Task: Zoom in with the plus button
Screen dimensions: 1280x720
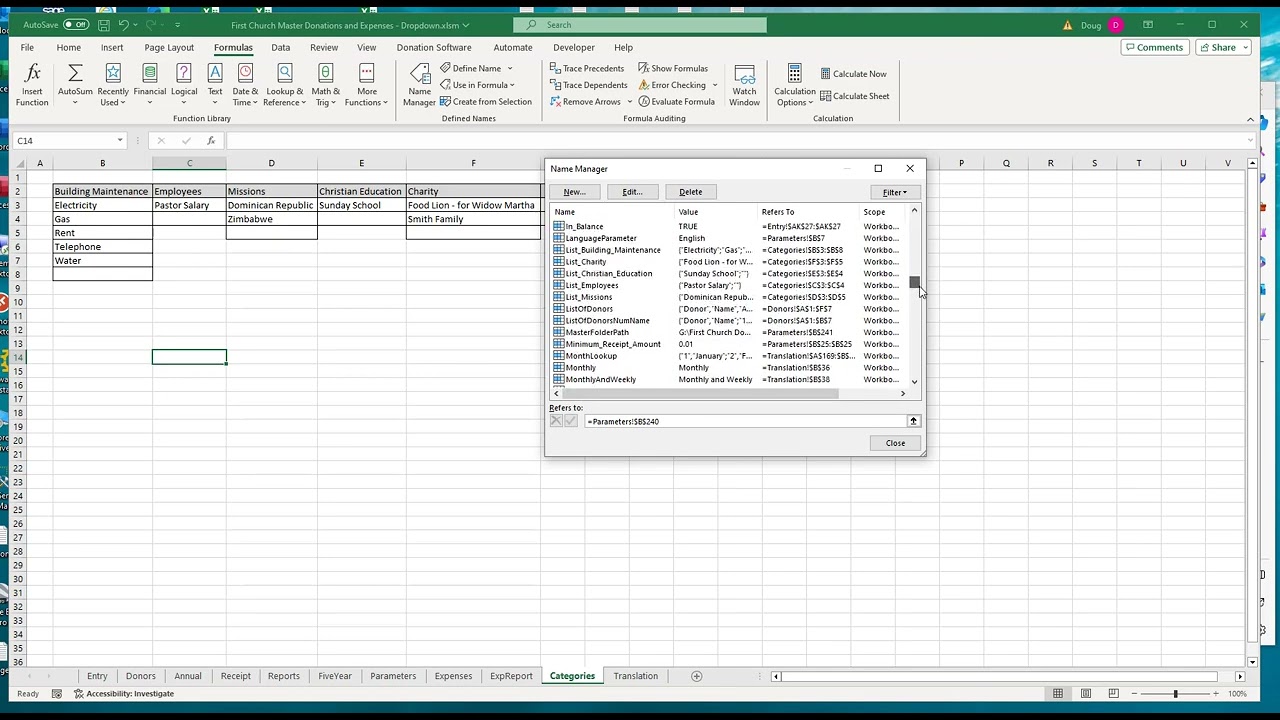Action: [x=1217, y=693]
